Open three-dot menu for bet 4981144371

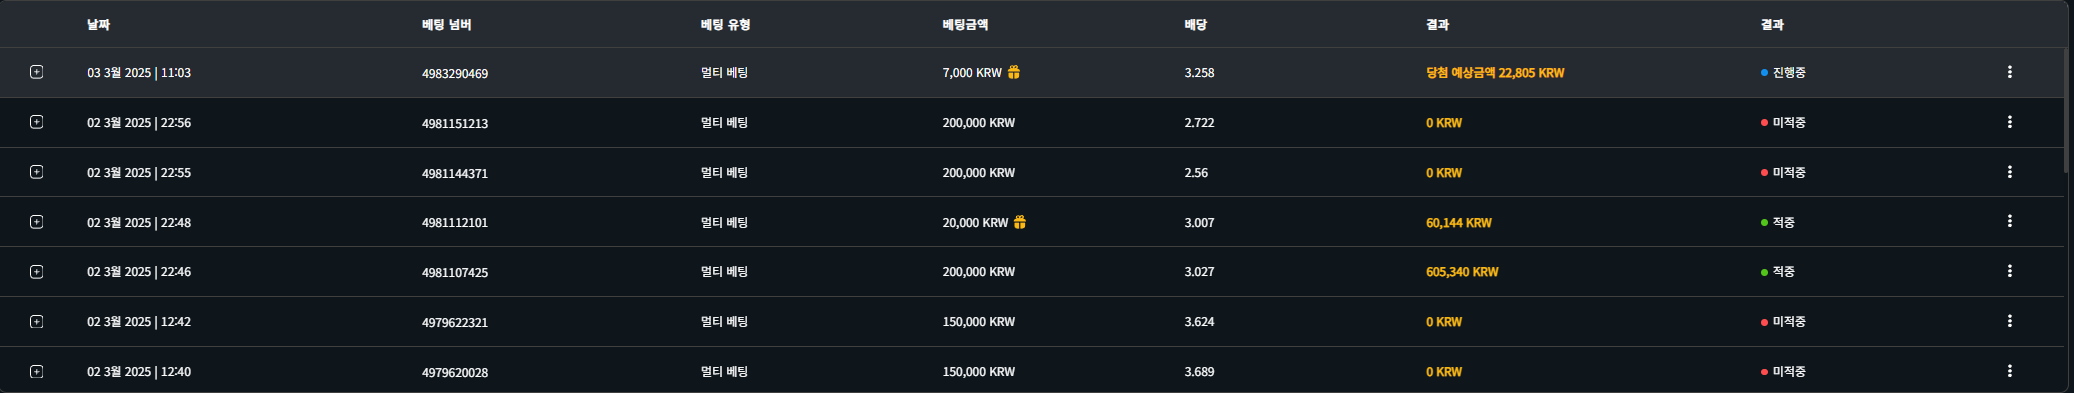click(2009, 172)
